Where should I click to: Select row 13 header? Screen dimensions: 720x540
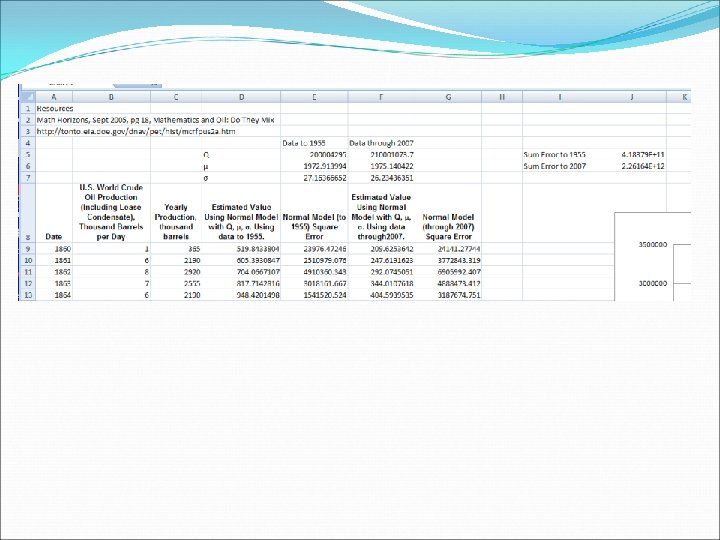click(x=28, y=294)
